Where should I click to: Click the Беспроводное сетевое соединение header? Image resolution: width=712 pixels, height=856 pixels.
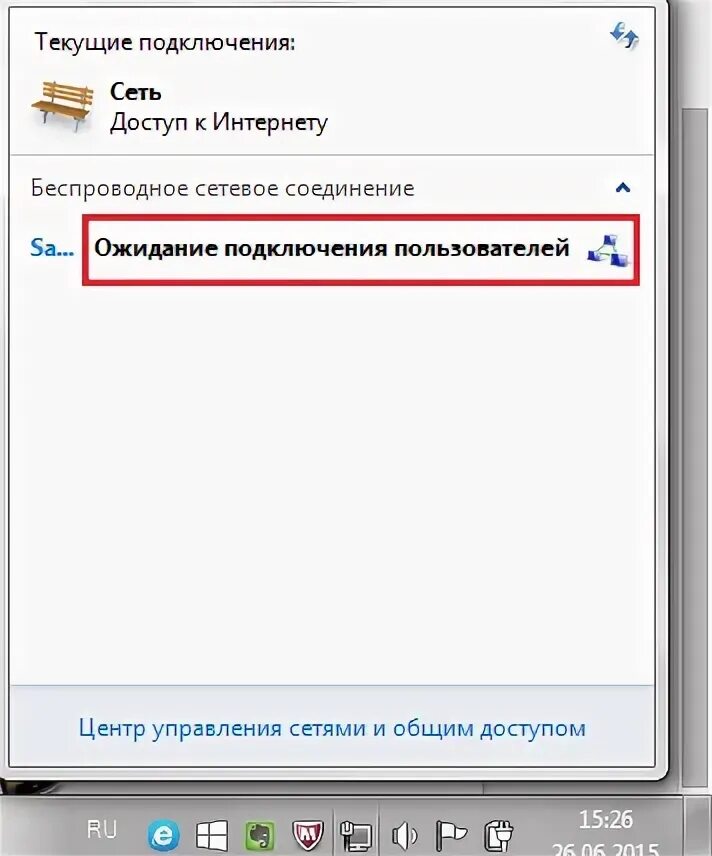(223, 188)
